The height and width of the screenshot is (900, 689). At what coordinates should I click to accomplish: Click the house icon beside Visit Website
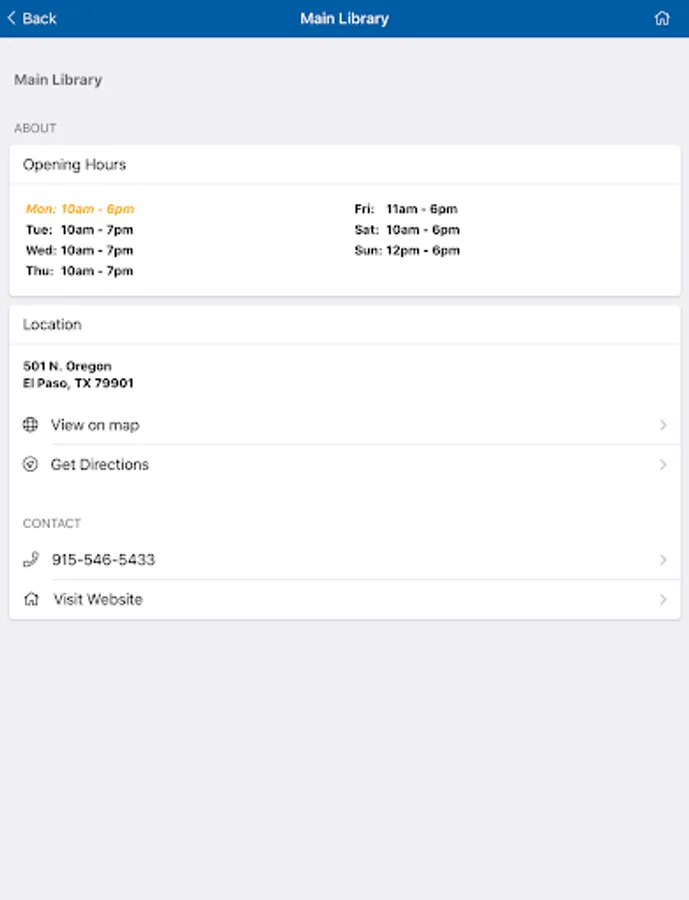[31, 600]
